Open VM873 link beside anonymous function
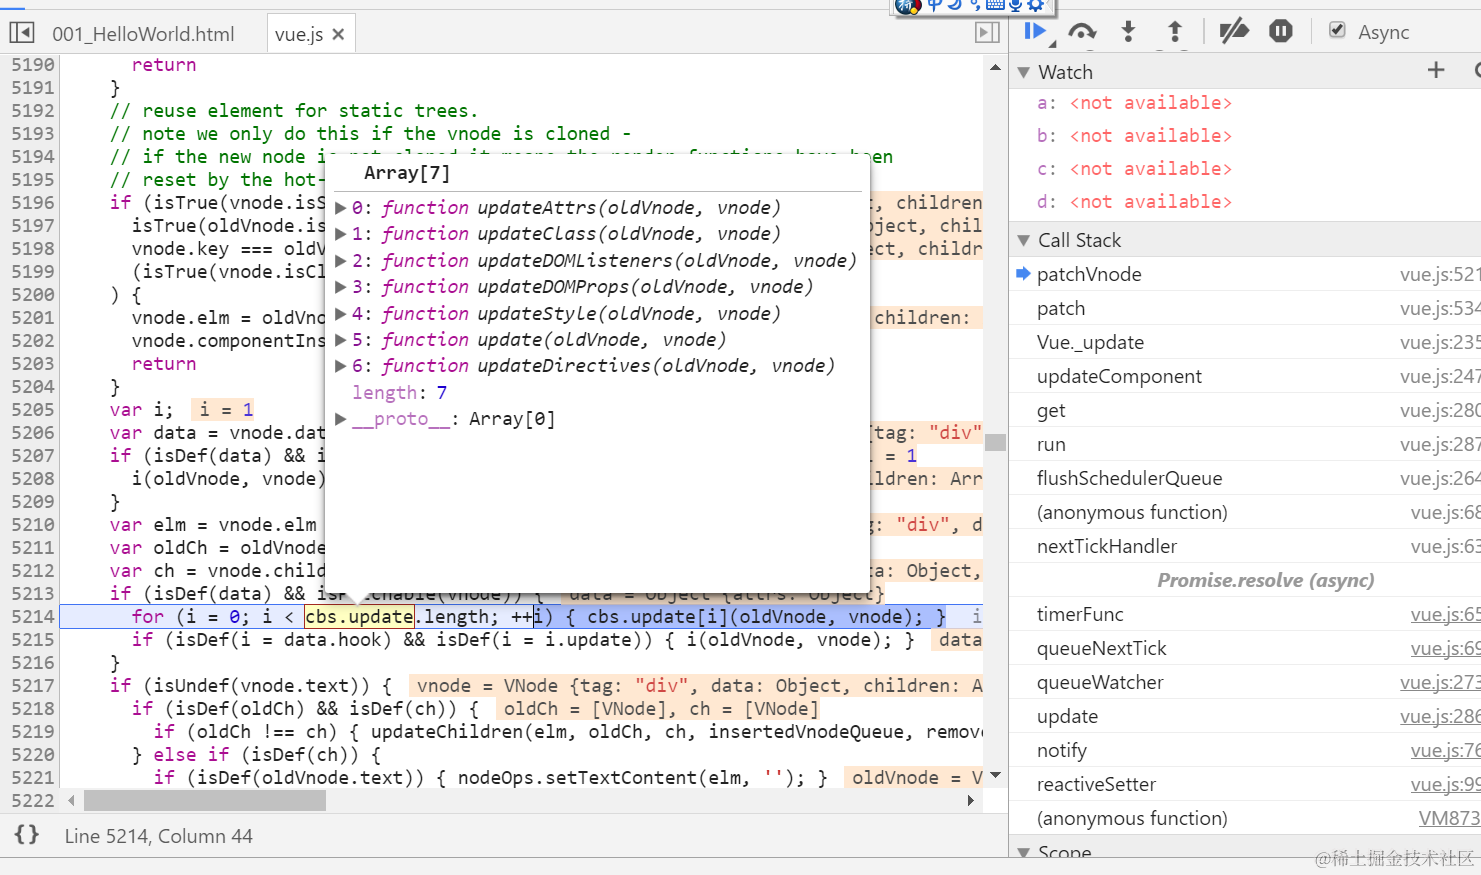This screenshot has height=875, width=1481. click(x=1450, y=818)
